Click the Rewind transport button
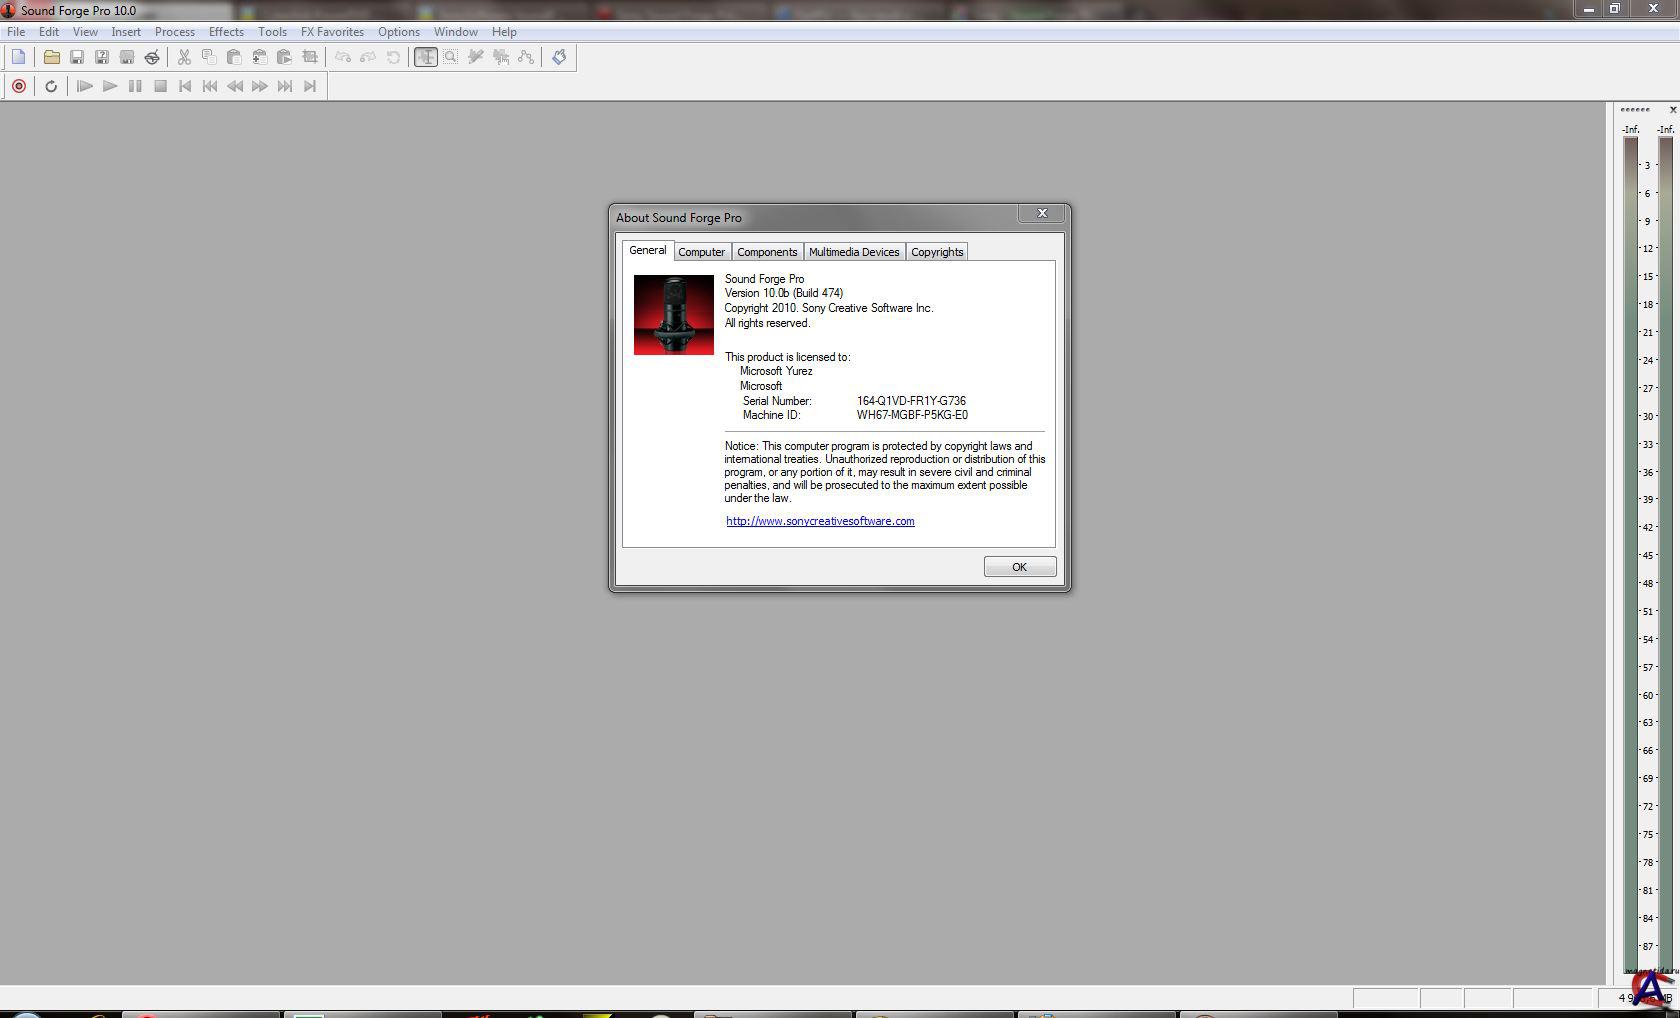This screenshot has height=1018, width=1680. (235, 86)
